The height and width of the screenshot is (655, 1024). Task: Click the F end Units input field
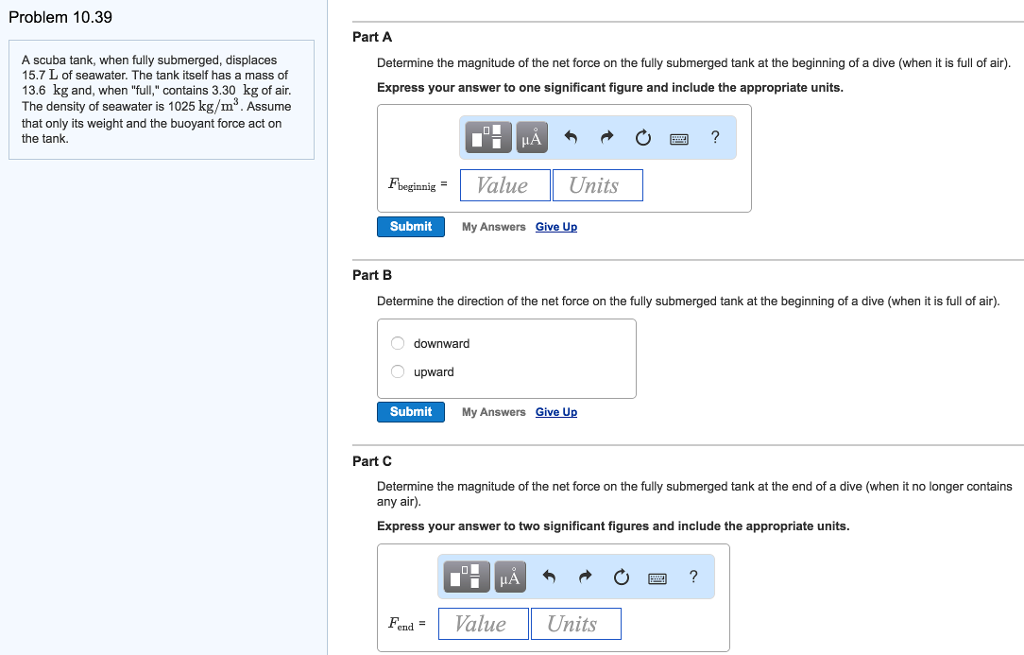575,624
